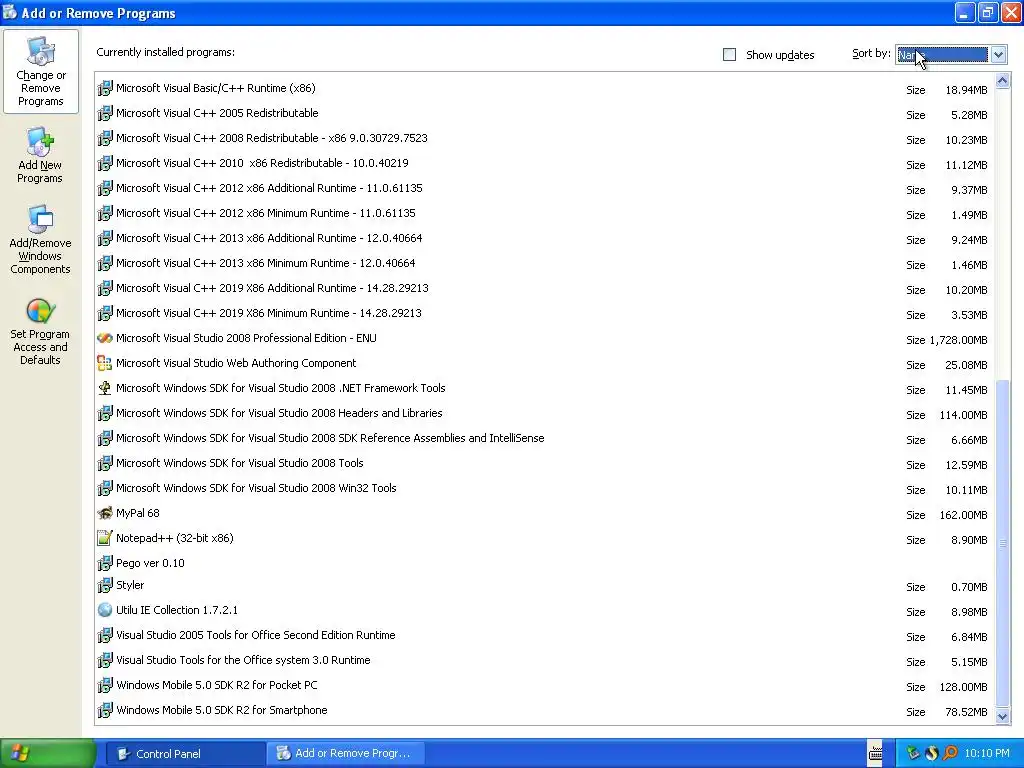Click the Visual Studio 2008 Professional Edition icon
The height and width of the screenshot is (768, 1024).
click(104, 338)
